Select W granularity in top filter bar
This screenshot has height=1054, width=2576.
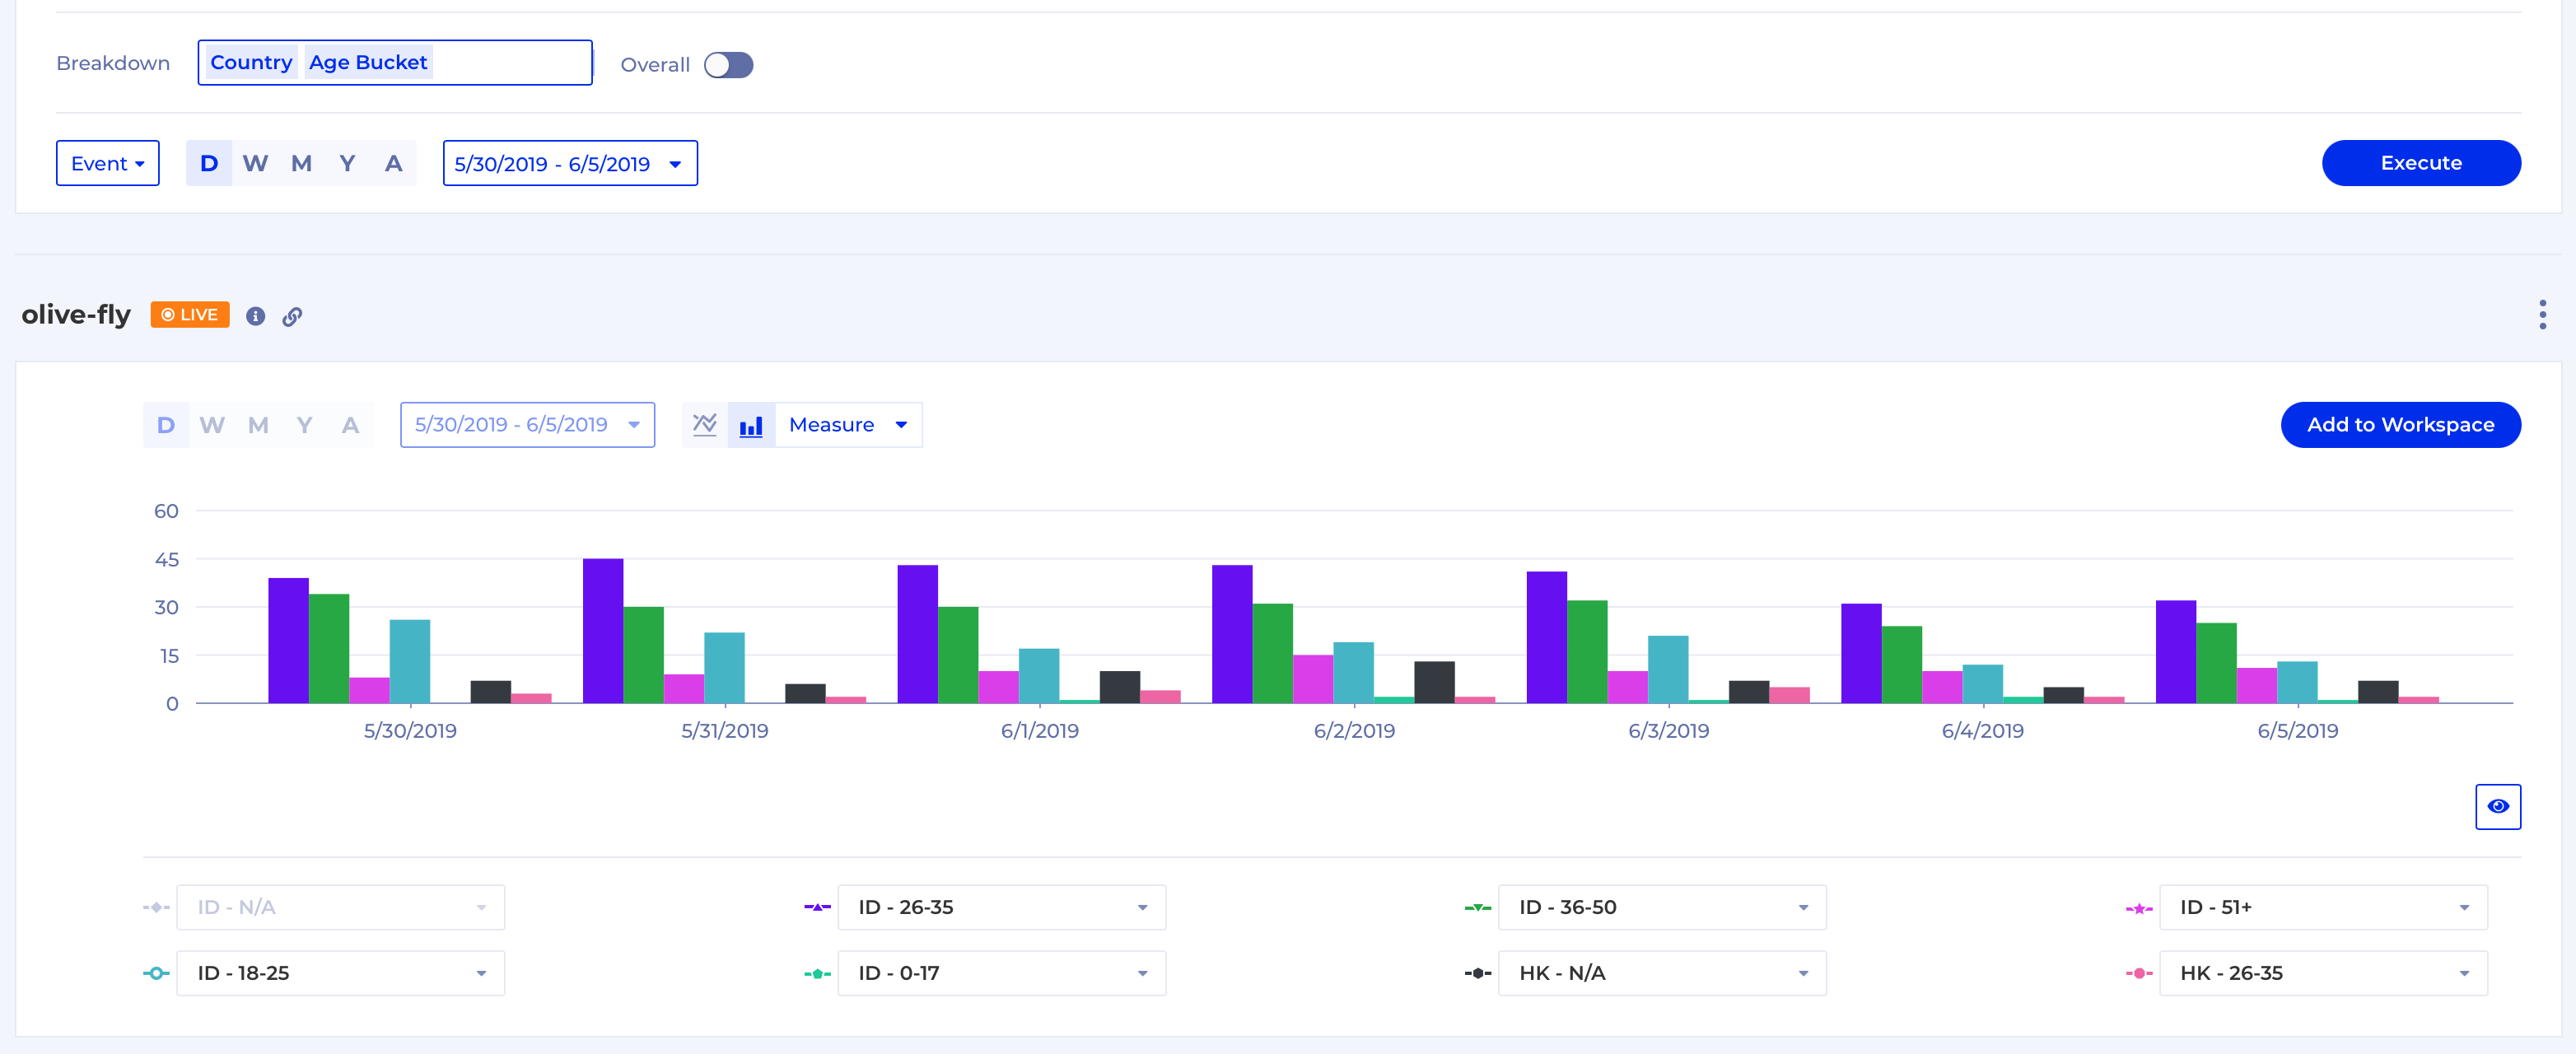255,163
